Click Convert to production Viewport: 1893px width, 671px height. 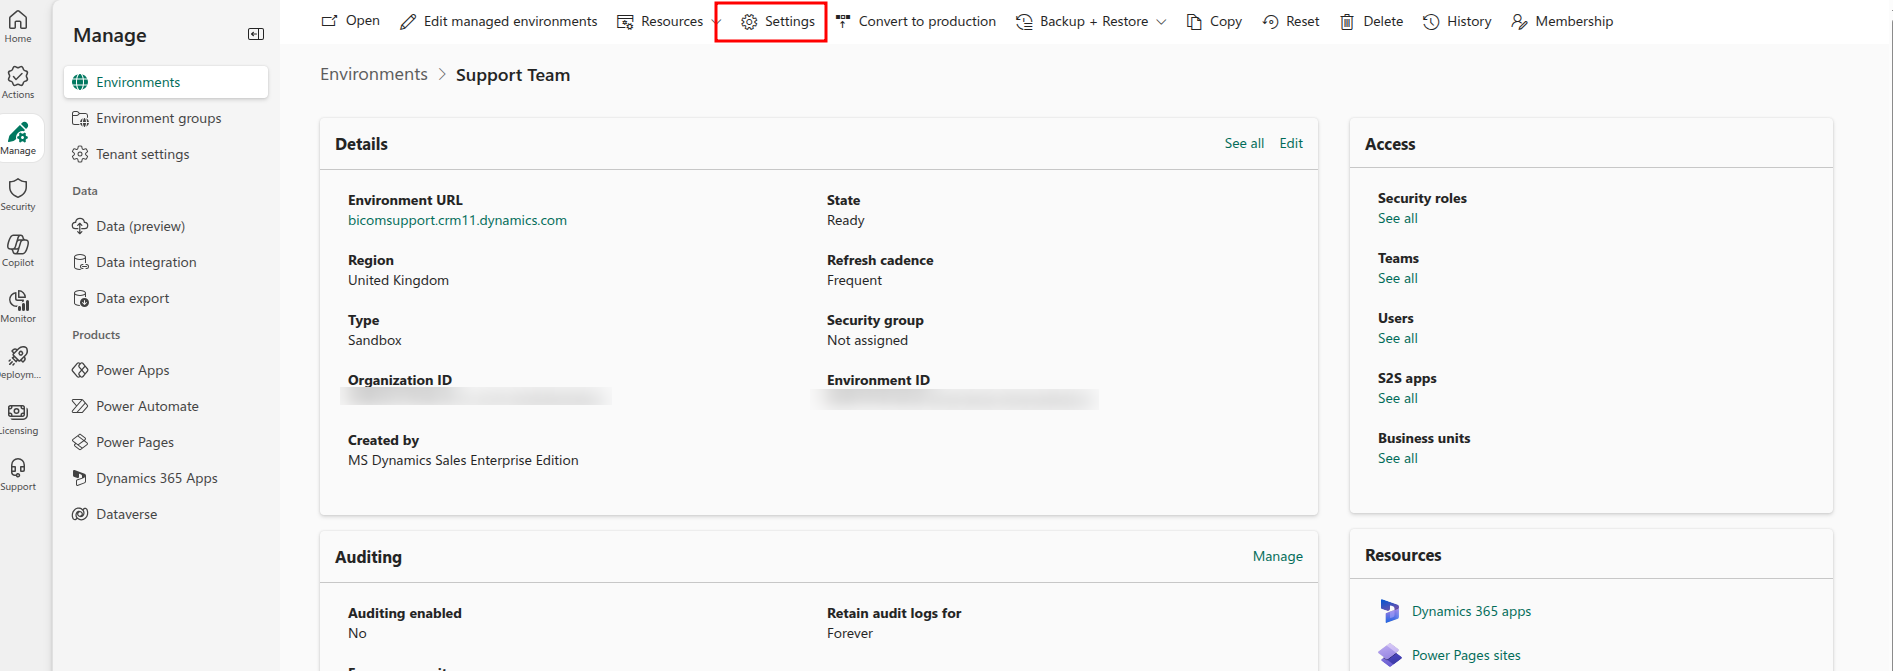(x=915, y=21)
